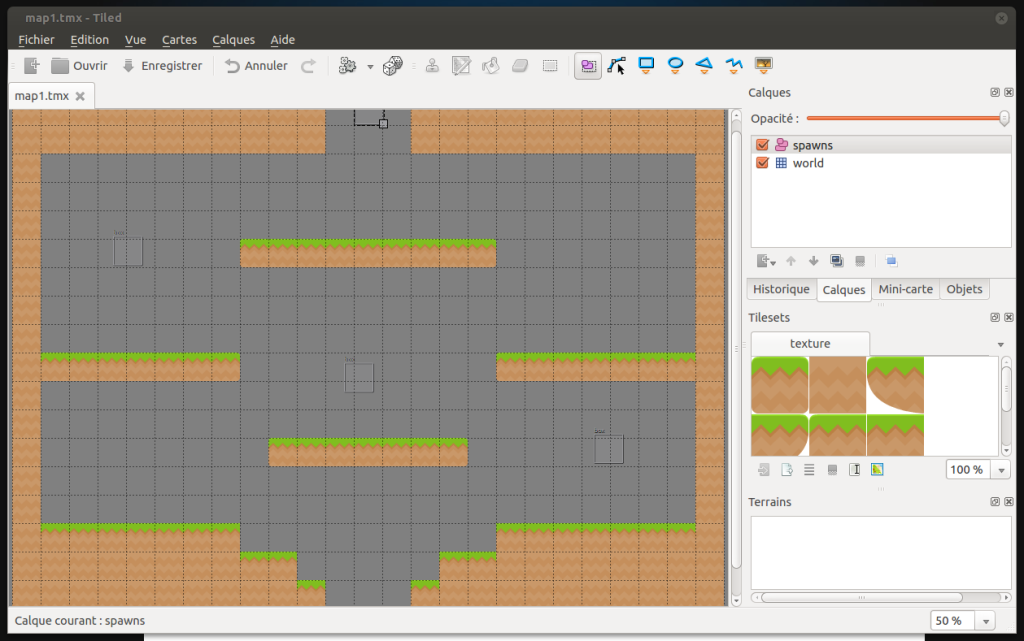This screenshot has width=1024, height=641.
Task: Open the new layer dropdown
Action: tap(766, 261)
